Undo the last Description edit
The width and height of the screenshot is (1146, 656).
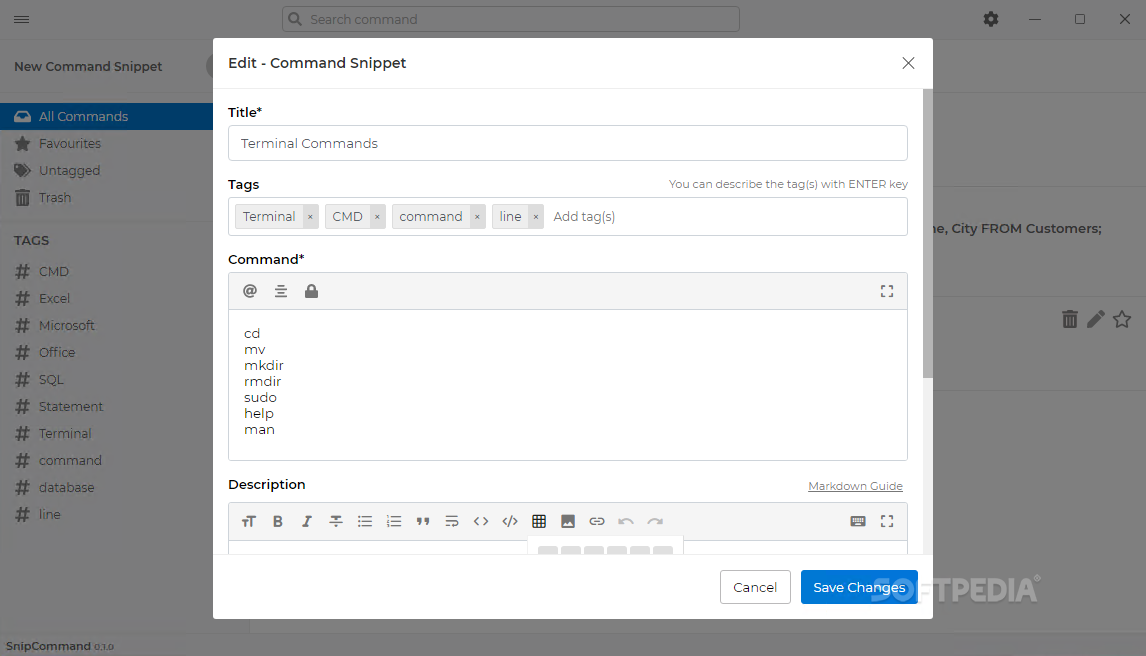pyautogui.click(x=626, y=522)
